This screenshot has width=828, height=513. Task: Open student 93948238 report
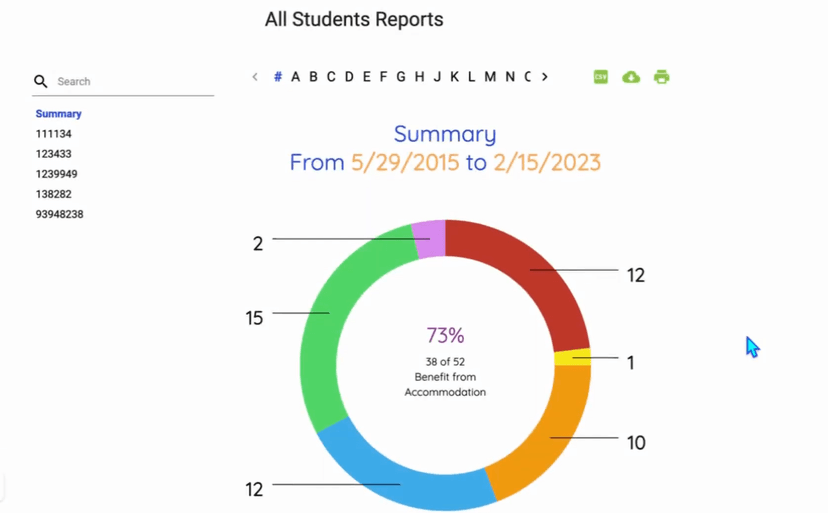point(60,214)
